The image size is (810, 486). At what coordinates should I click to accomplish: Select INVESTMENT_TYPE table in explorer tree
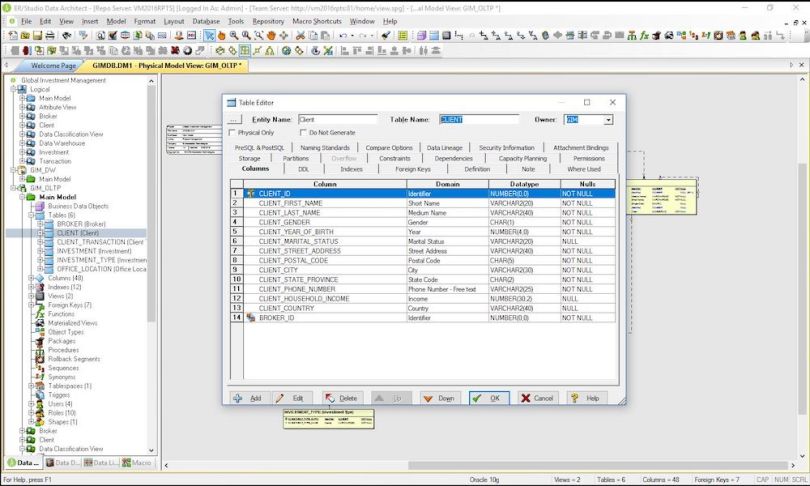[101, 260]
